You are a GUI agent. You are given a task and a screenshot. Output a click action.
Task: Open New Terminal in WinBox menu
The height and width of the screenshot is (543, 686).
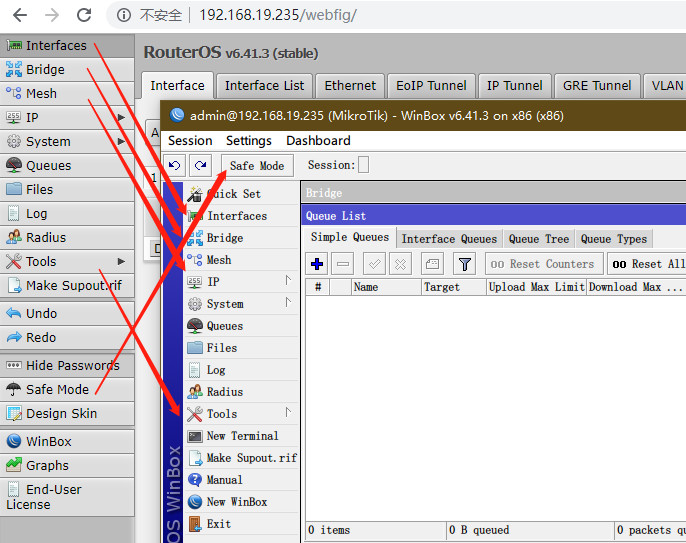(242, 436)
